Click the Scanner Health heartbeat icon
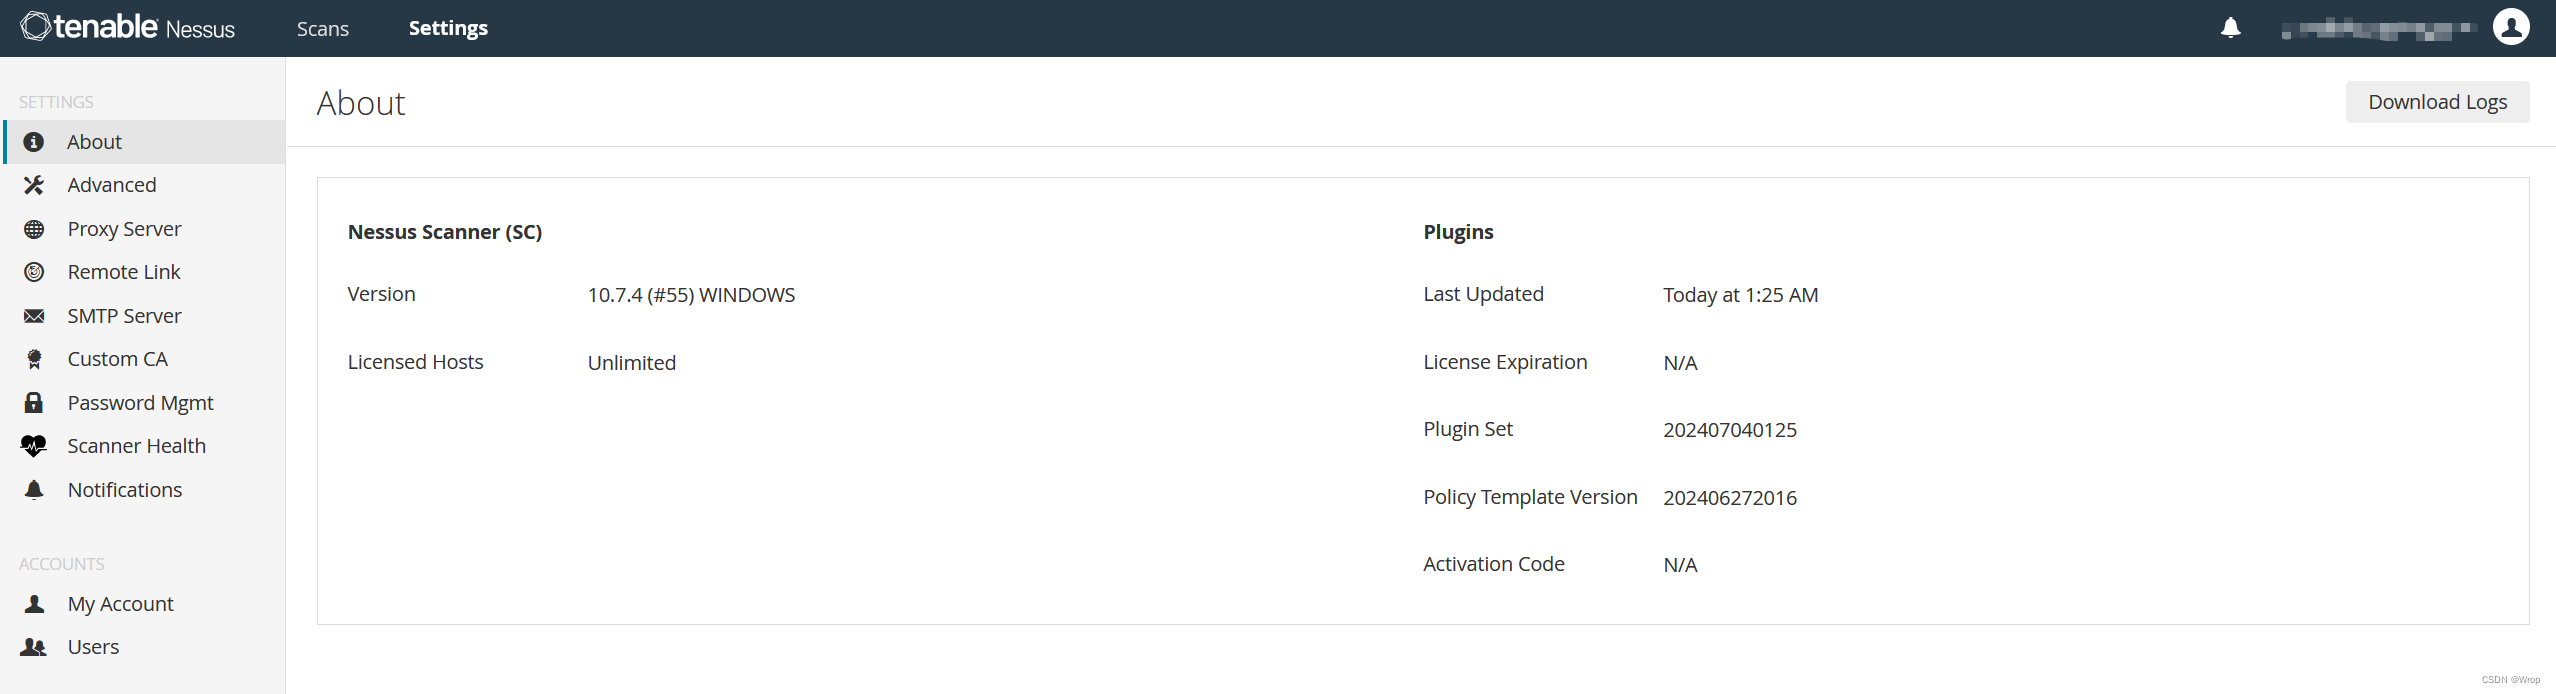The height and width of the screenshot is (694, 2556). coord(34,446)
